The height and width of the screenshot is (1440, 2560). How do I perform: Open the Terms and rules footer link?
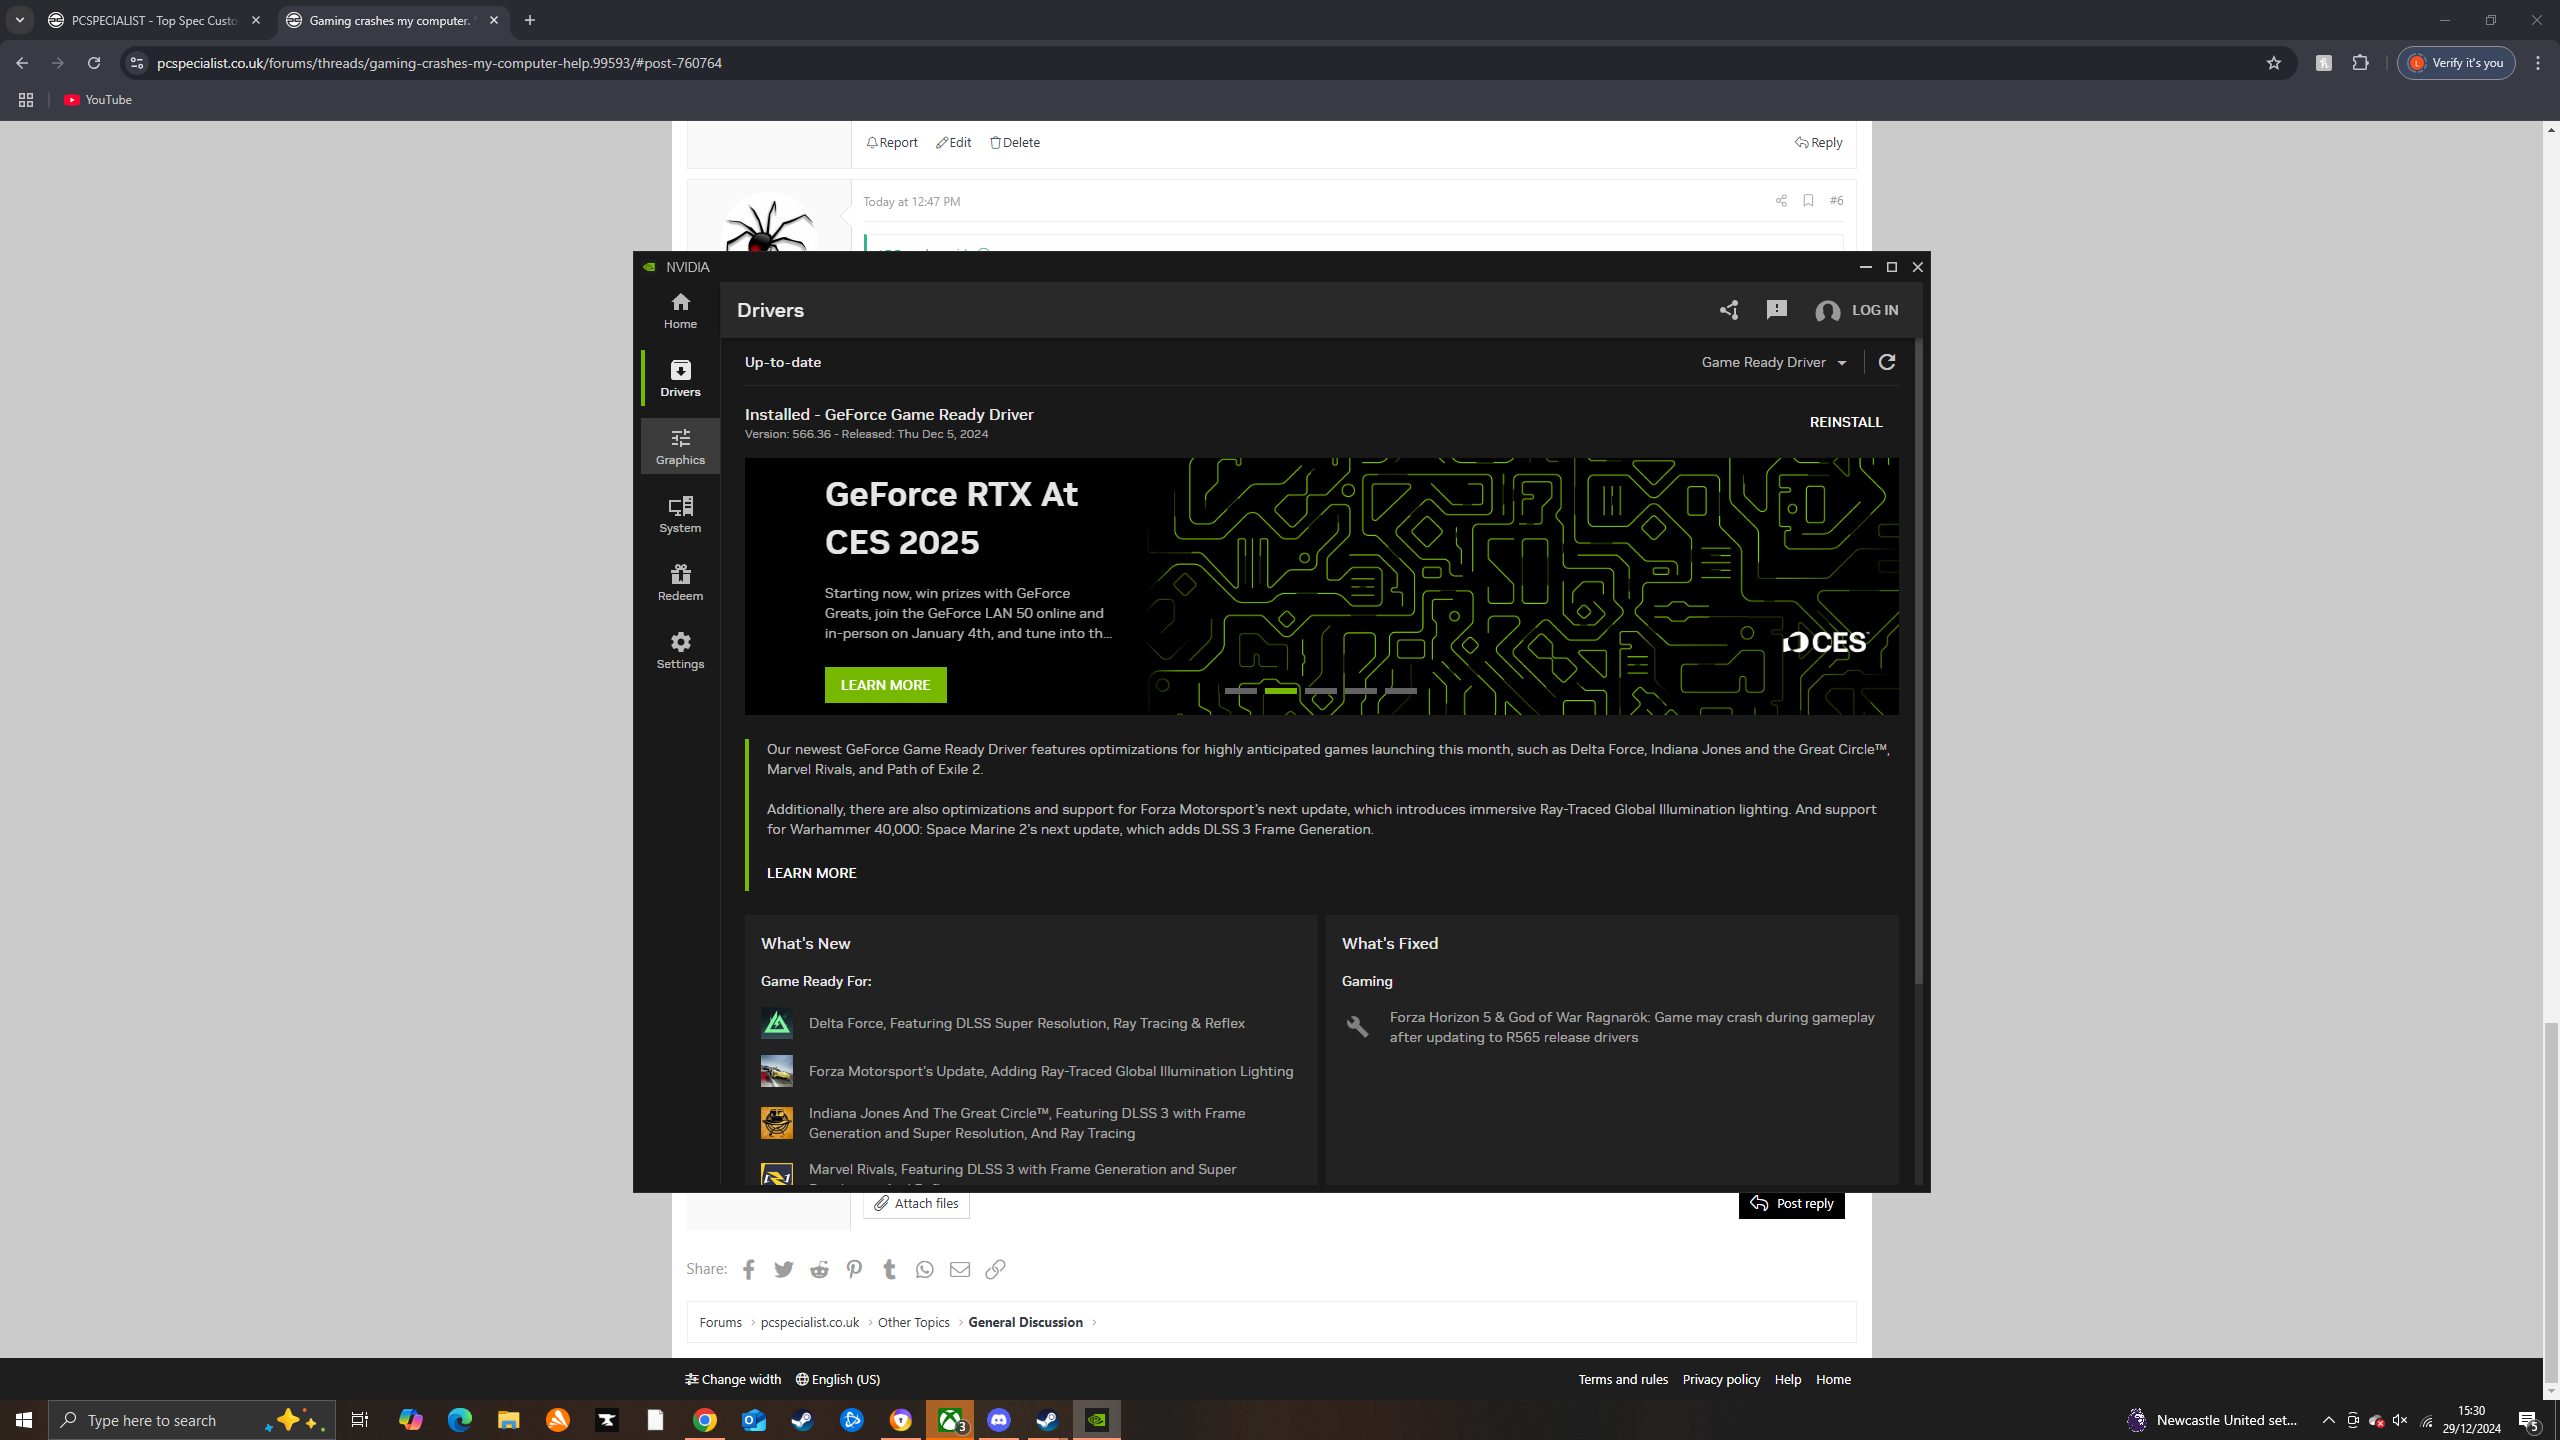1623,1379
